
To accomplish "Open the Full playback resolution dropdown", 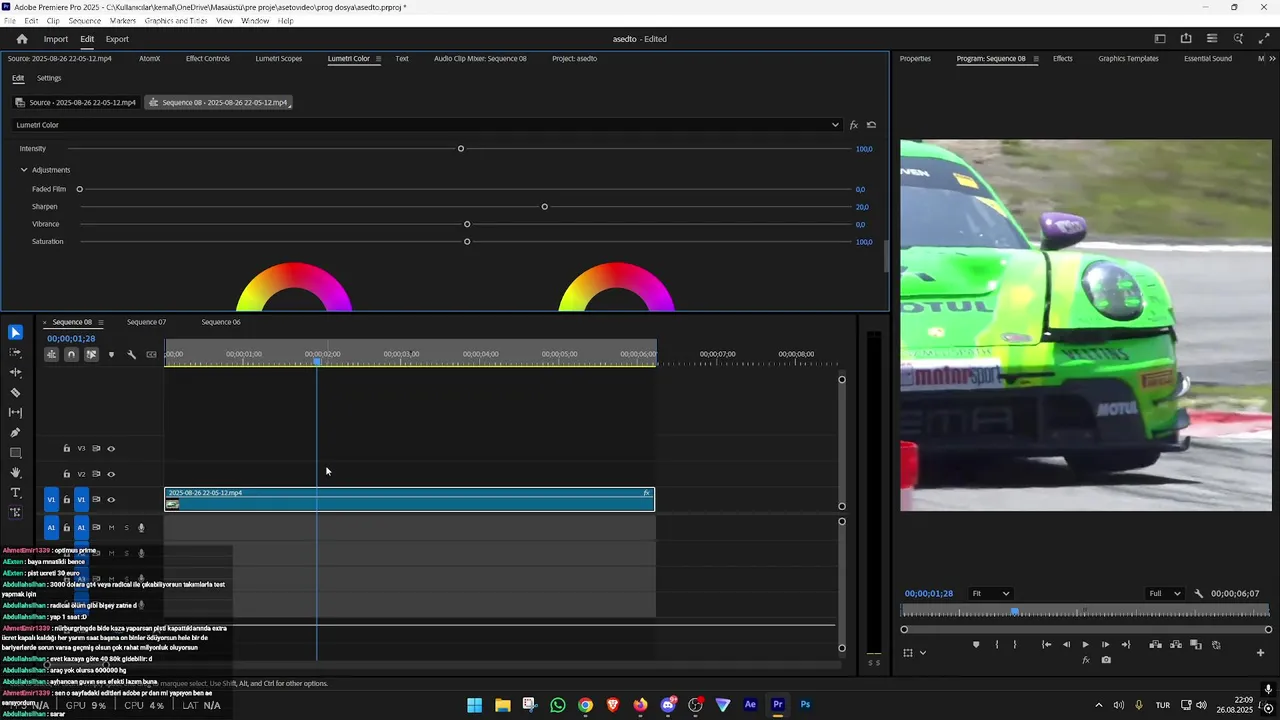I will (x=1164, y=593).
